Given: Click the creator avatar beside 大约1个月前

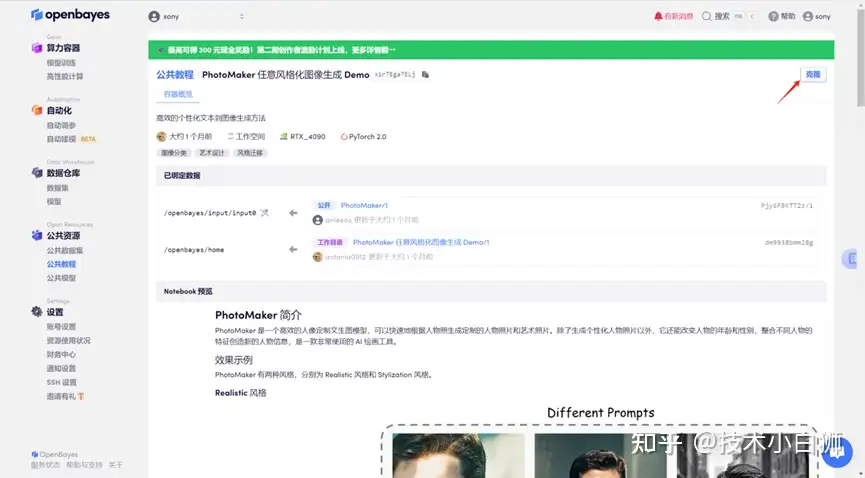Looking at the screenshot, I should (161, 136).
